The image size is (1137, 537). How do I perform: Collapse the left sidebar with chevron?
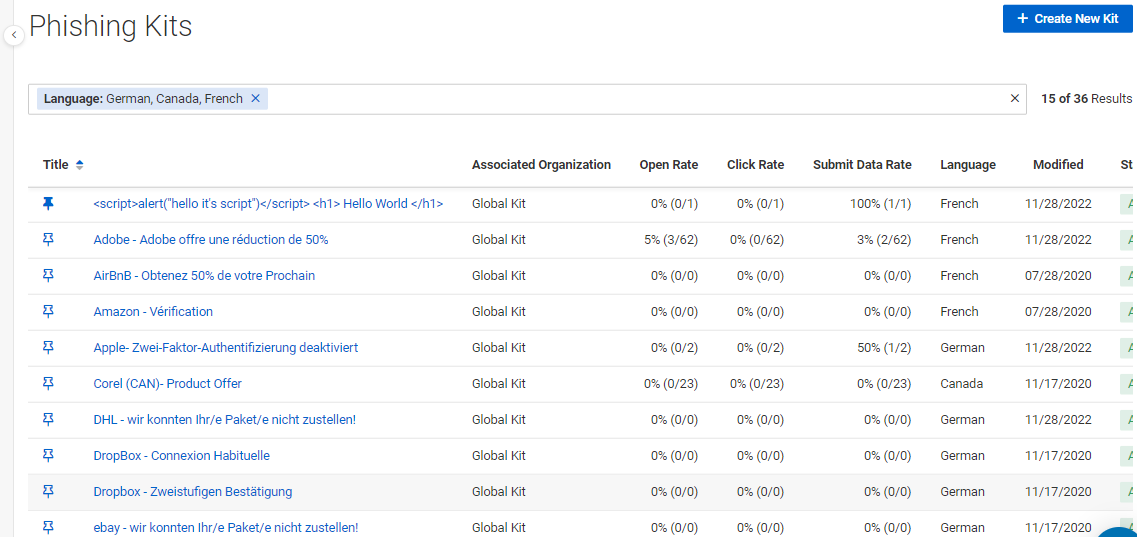(14, 35)
